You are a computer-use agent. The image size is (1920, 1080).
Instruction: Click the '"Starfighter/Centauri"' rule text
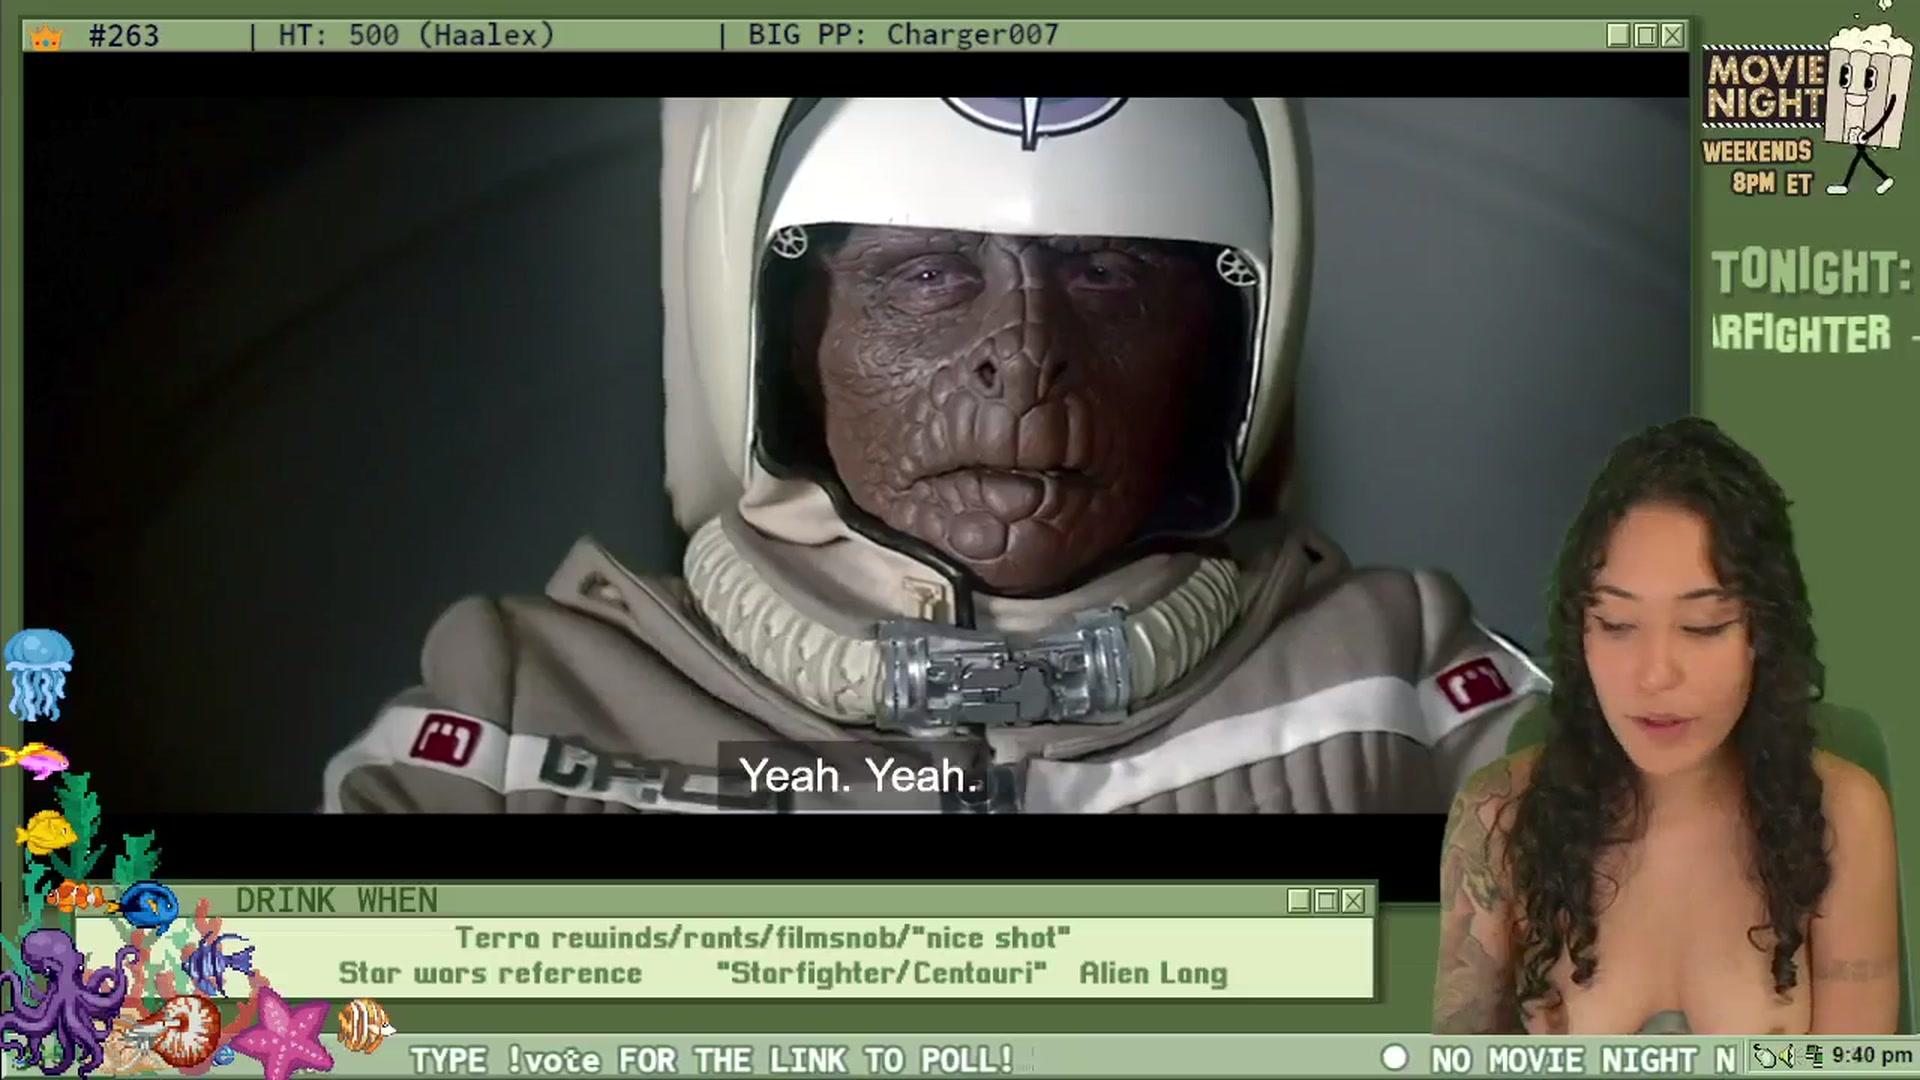click(882, 973)
